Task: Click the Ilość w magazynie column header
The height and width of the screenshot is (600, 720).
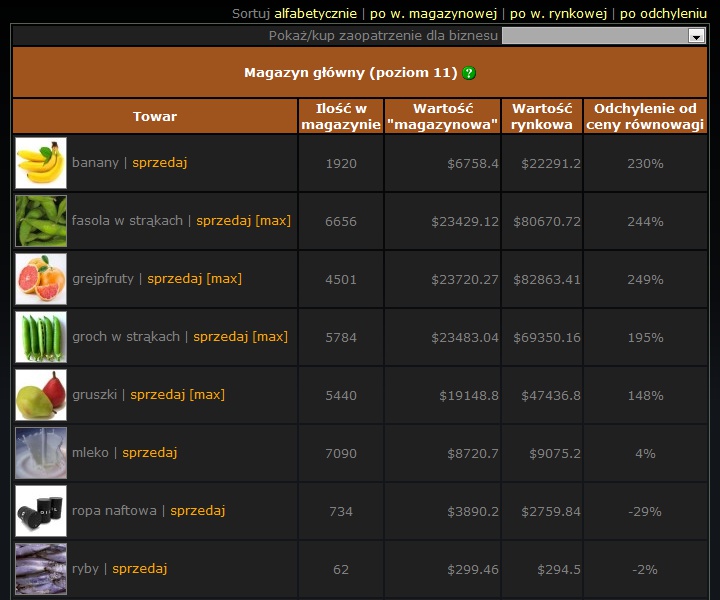Action: [341, 116]
